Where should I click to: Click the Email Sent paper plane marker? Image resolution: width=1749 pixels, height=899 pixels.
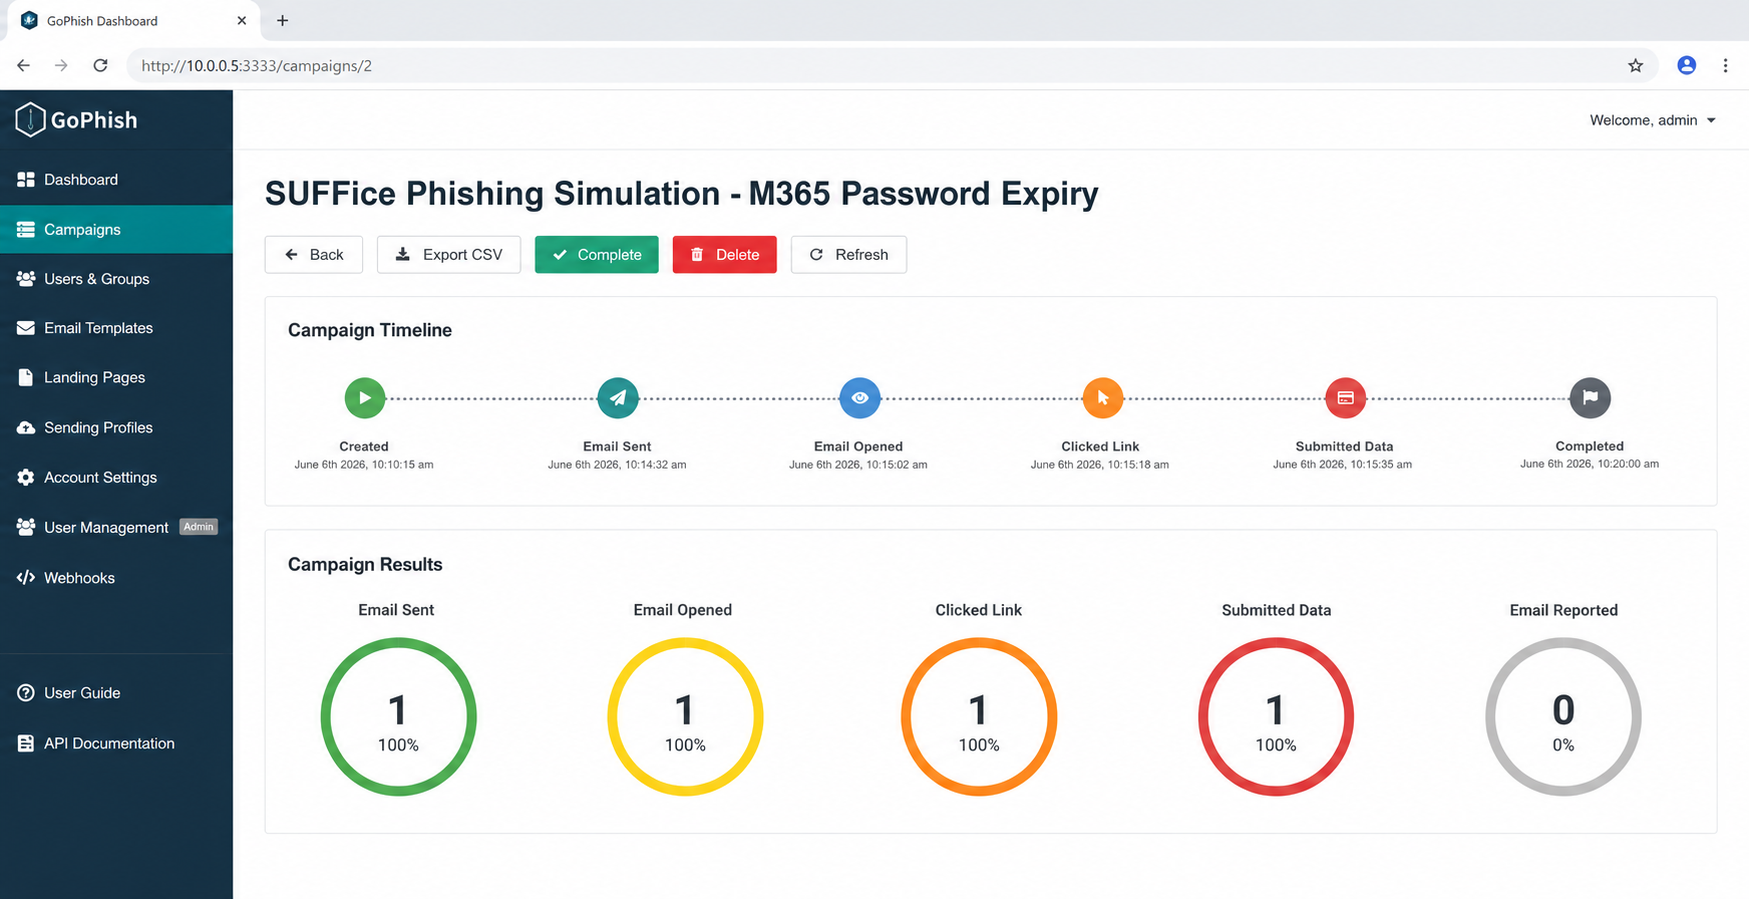618,398
